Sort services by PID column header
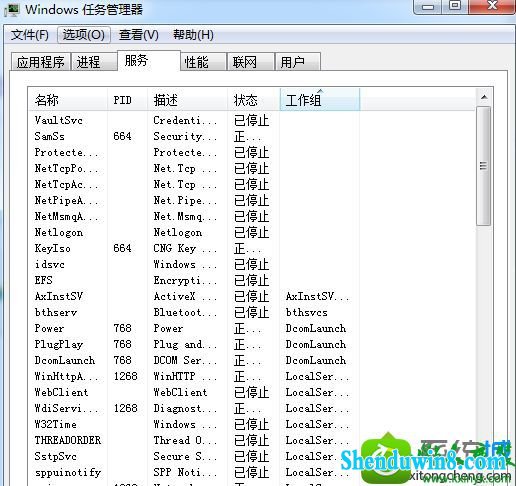The width and height of the screenshot is (516, 486). (127, 100)
